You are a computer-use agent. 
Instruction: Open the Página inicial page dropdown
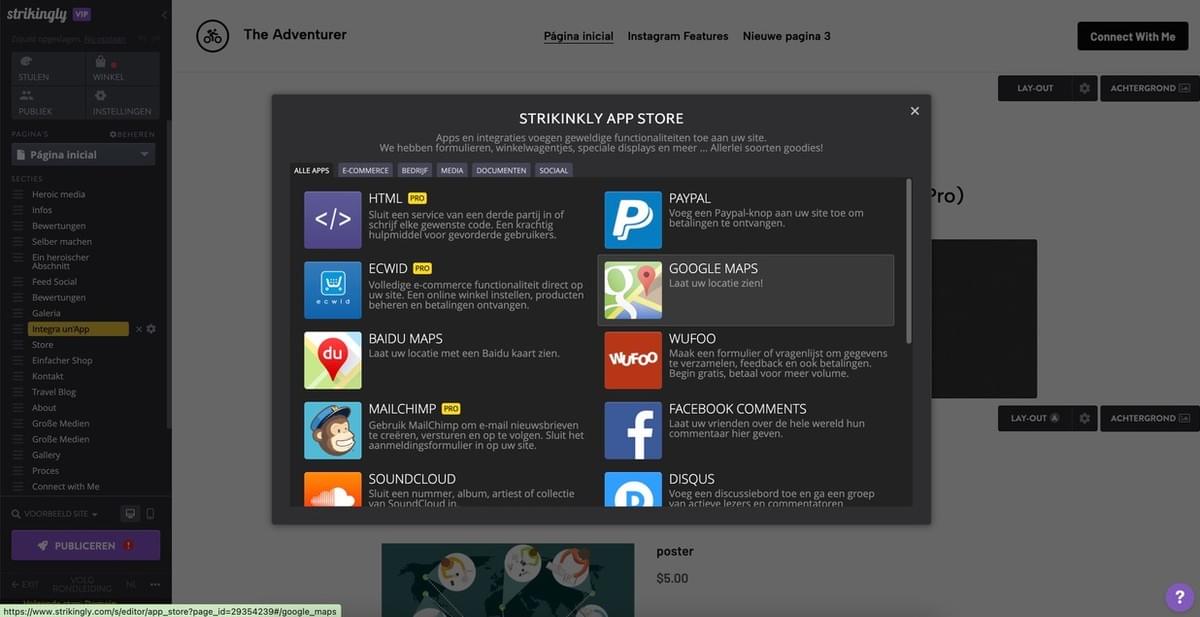point(83,153)
